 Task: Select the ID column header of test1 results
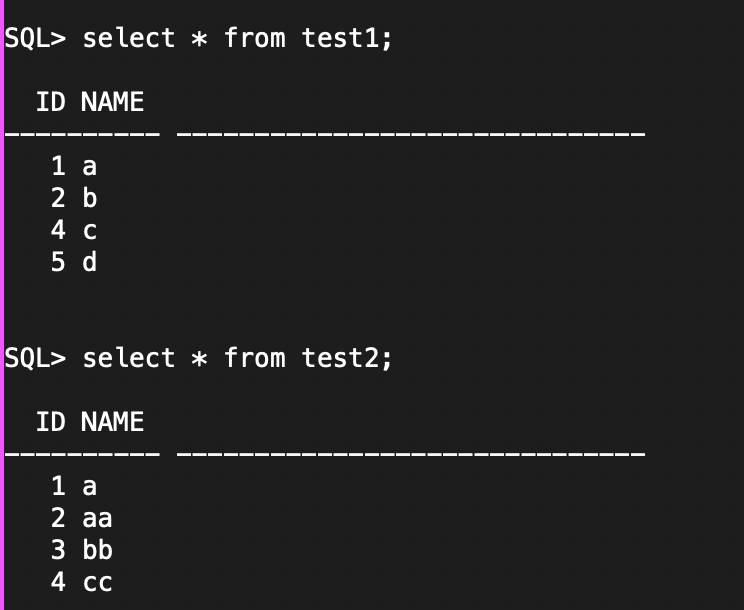(x=51, y=102)
